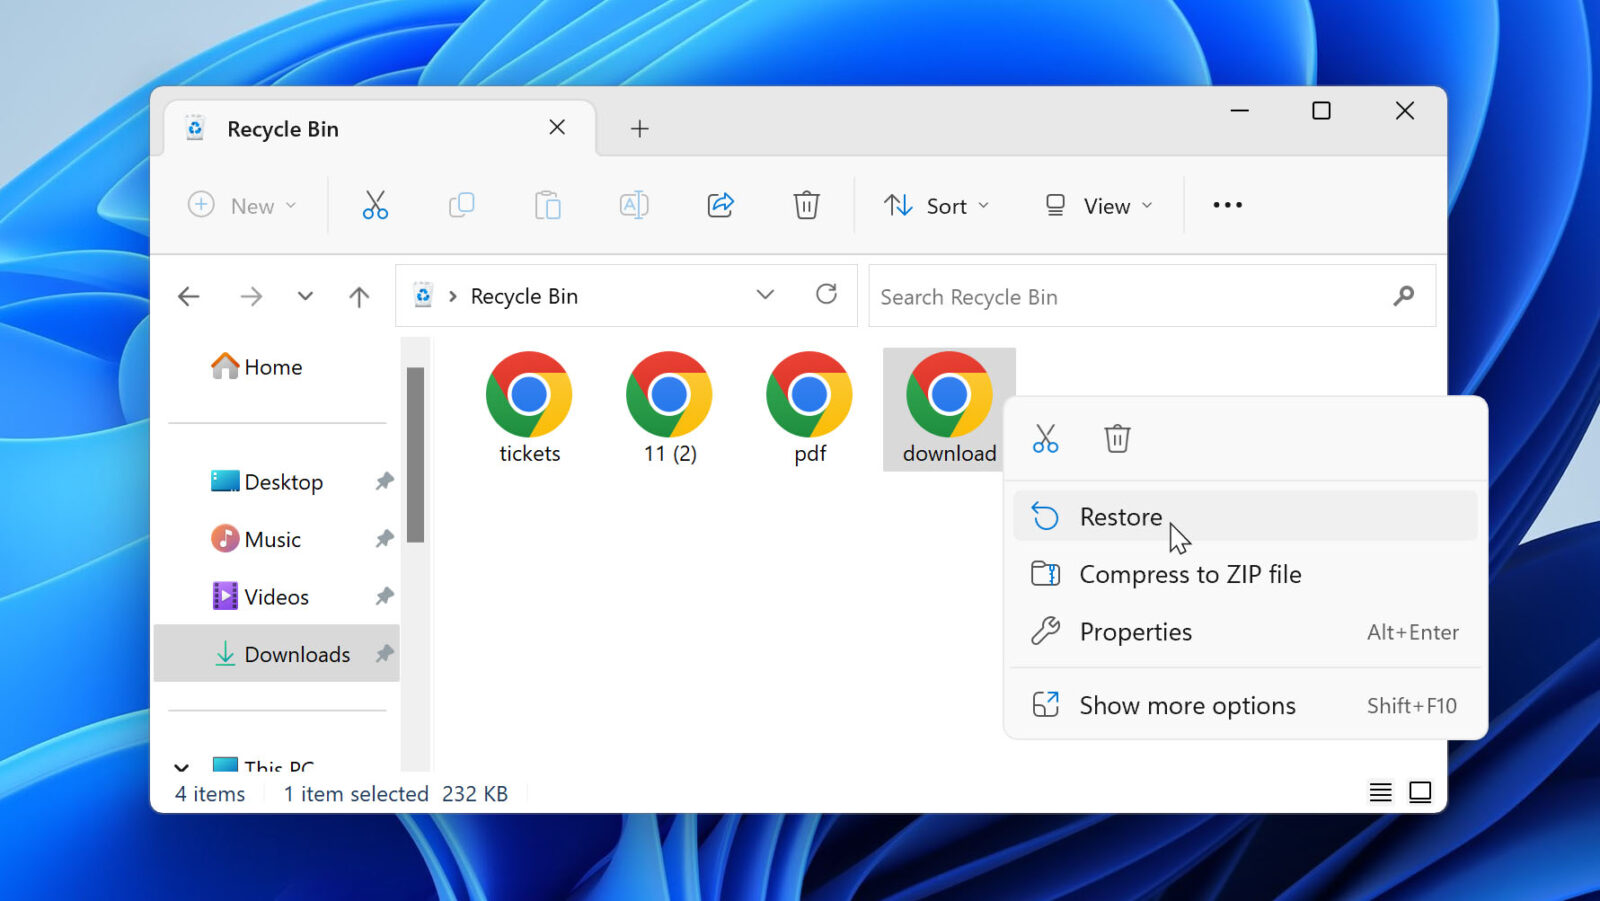Choose Compress to ZIP file

(x=1190, y=574)
